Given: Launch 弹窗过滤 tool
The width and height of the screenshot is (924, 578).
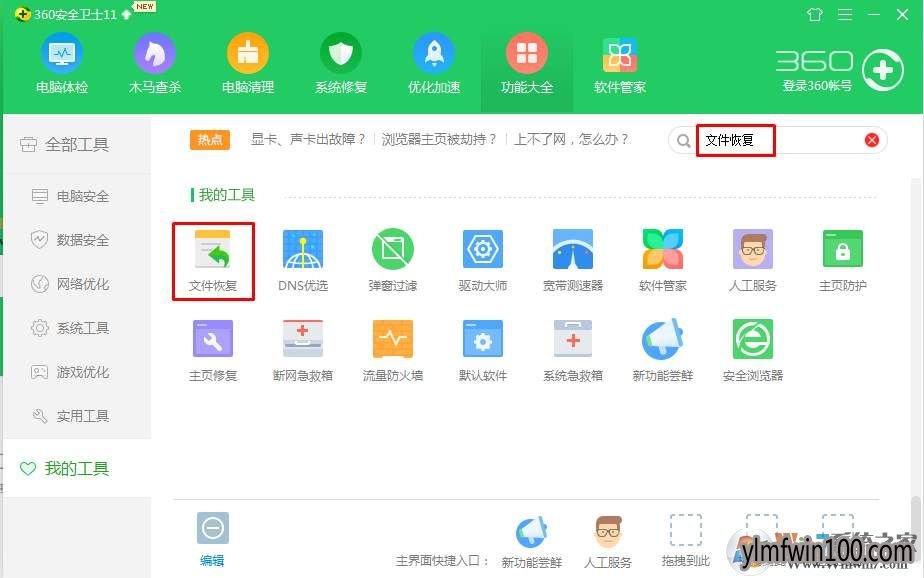Looking at the screenshot, I should (393, 261).
